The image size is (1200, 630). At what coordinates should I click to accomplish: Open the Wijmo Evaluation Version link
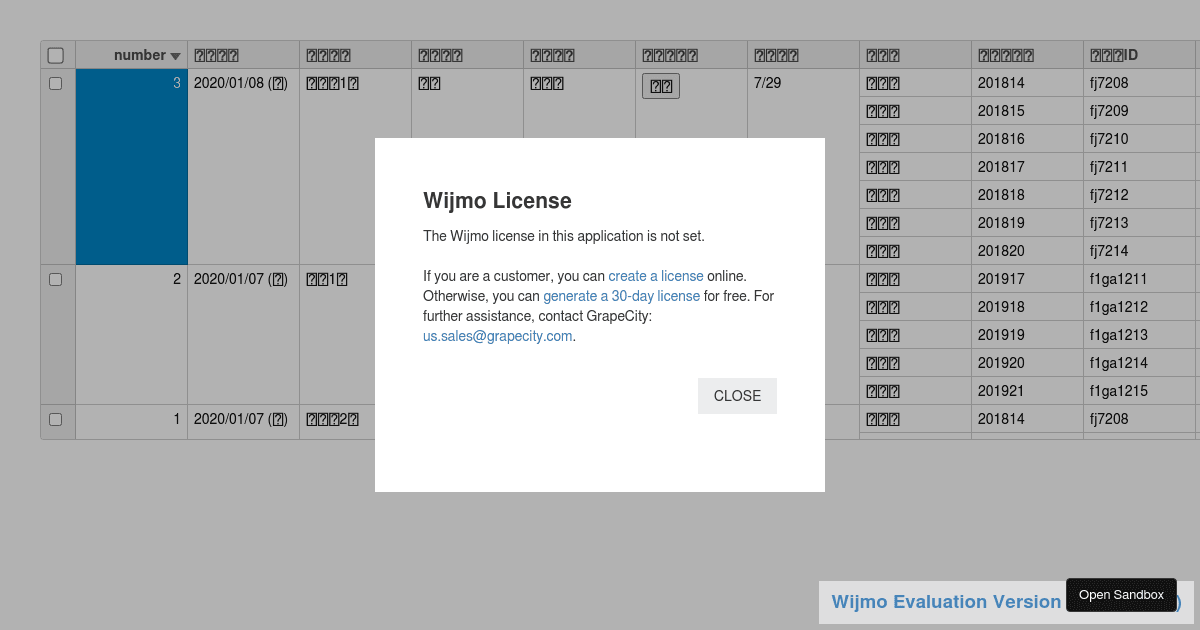point(945,602)
